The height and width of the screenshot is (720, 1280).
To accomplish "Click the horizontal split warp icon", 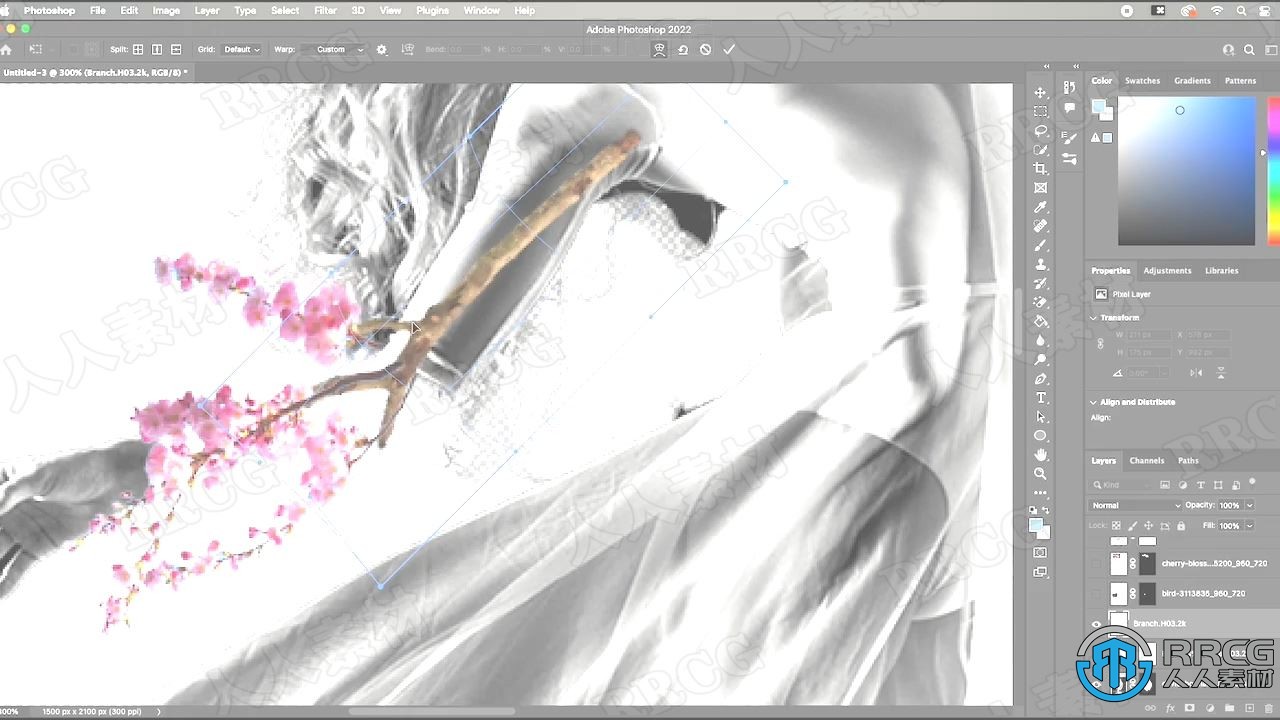I will [176, 49].
